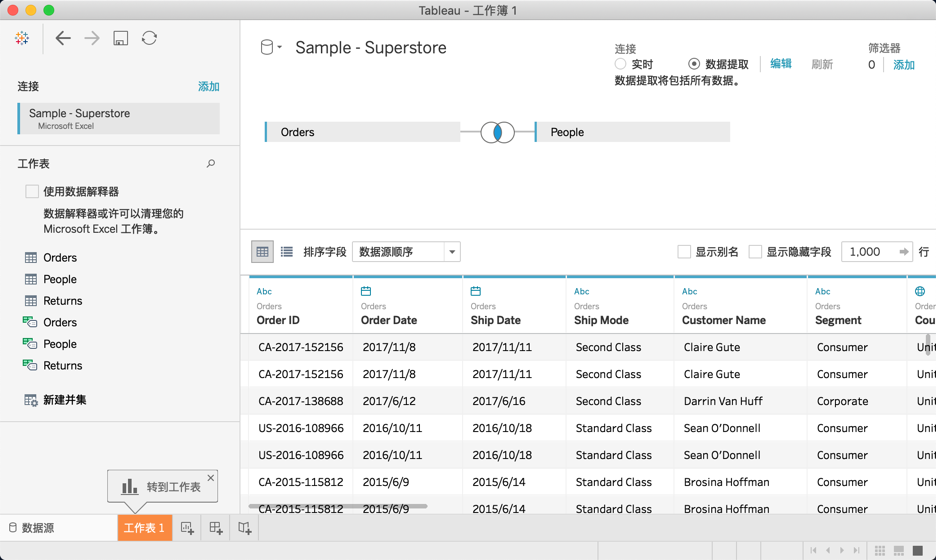
Task: Click the show tabs icon in status bar
Action: (918, 550)
